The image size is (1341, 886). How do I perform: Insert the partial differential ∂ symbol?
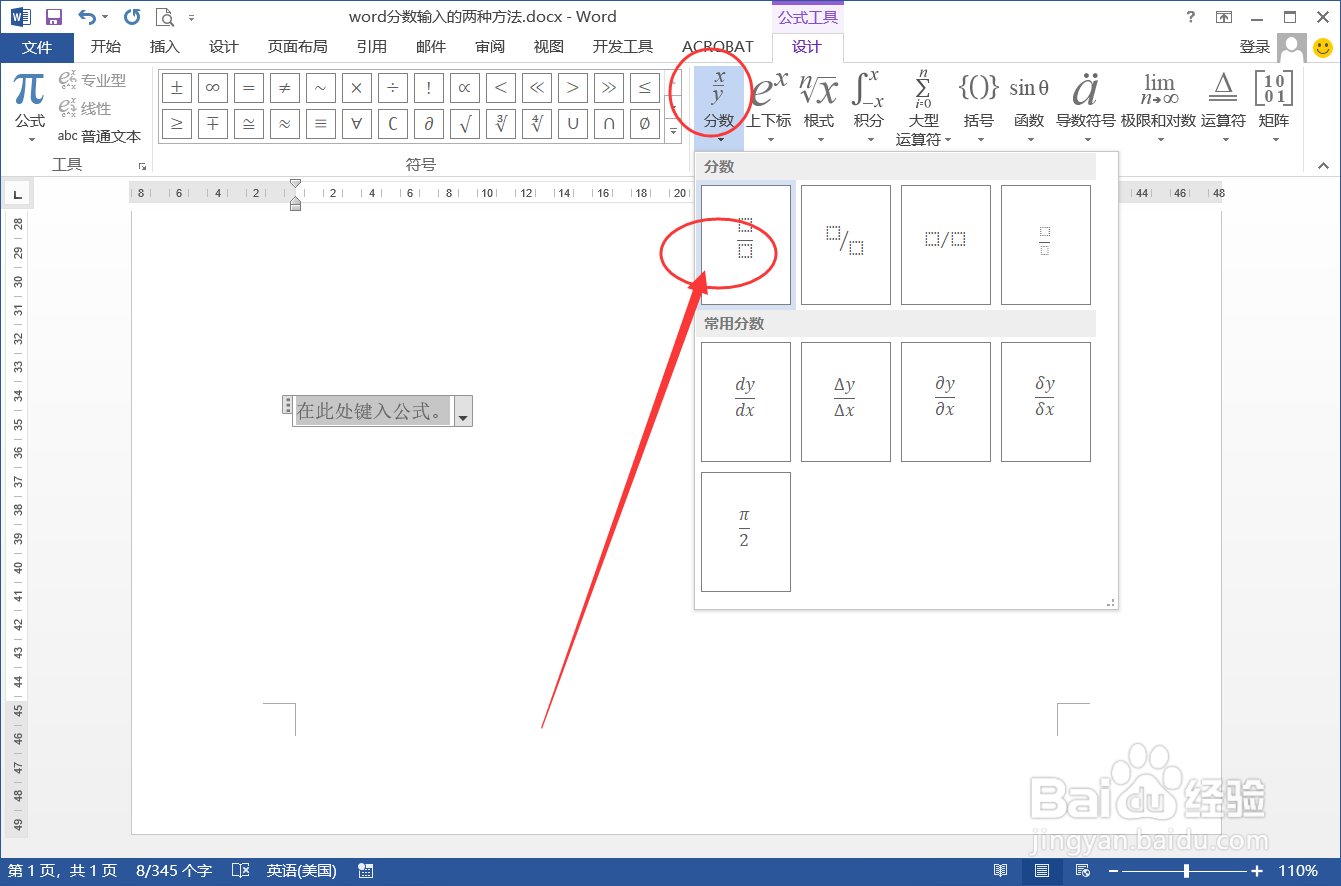point(429,124)
